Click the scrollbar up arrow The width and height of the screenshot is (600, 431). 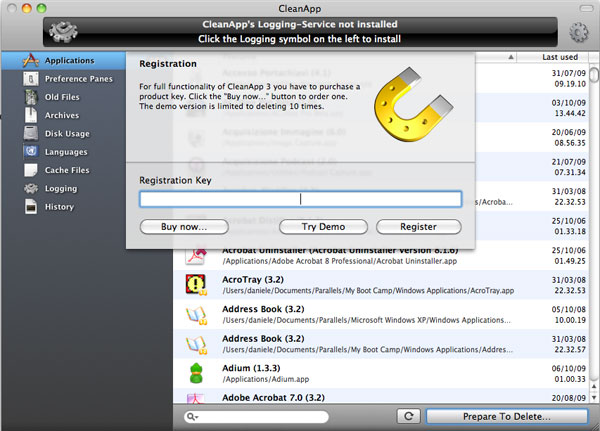[x=594, y=387]
